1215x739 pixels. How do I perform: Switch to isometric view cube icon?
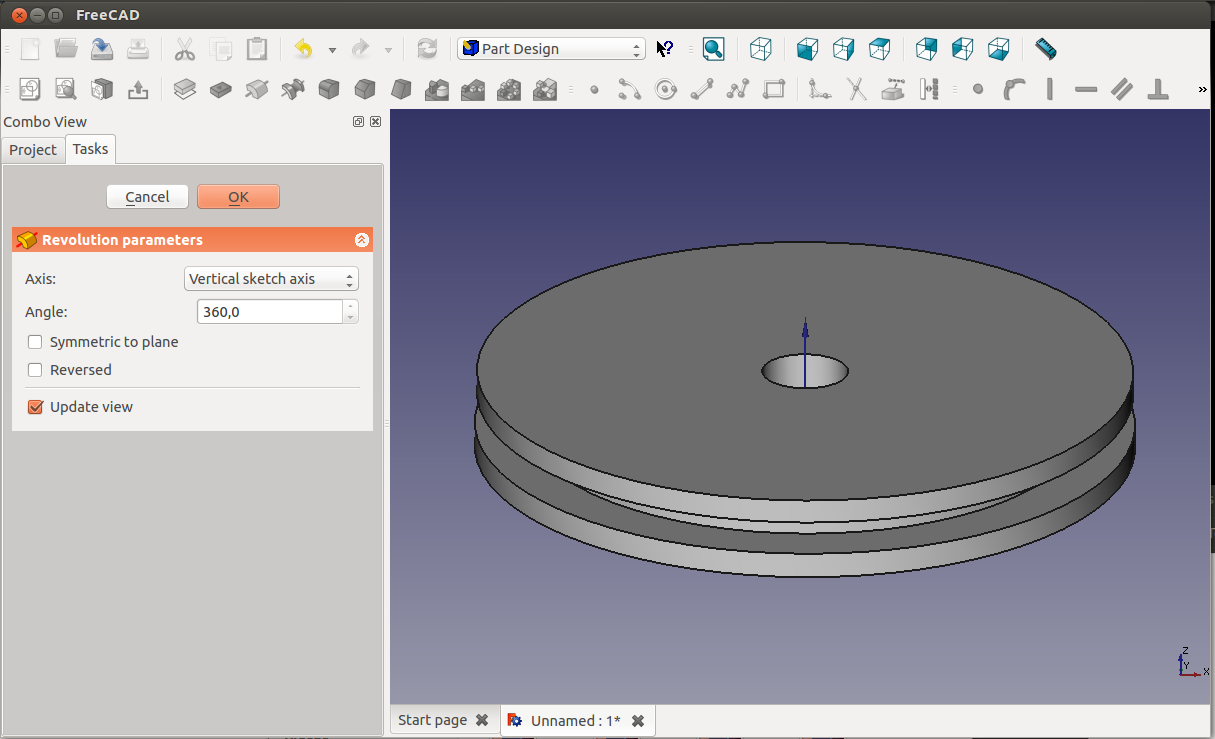tap(761, 49)
